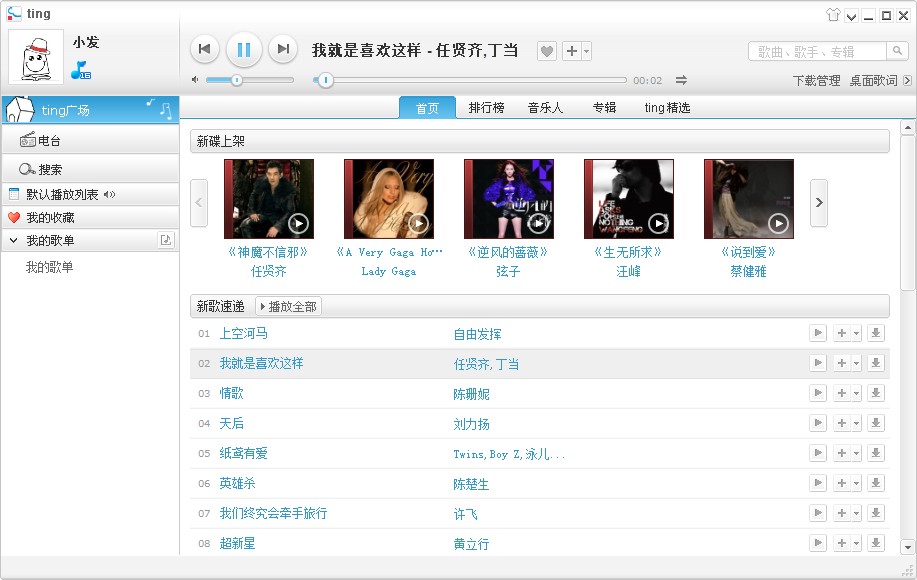The width and height of the screenshot is (917, 580).
Task: Toggle the playback order mode icon
Action: pos(681,80)
